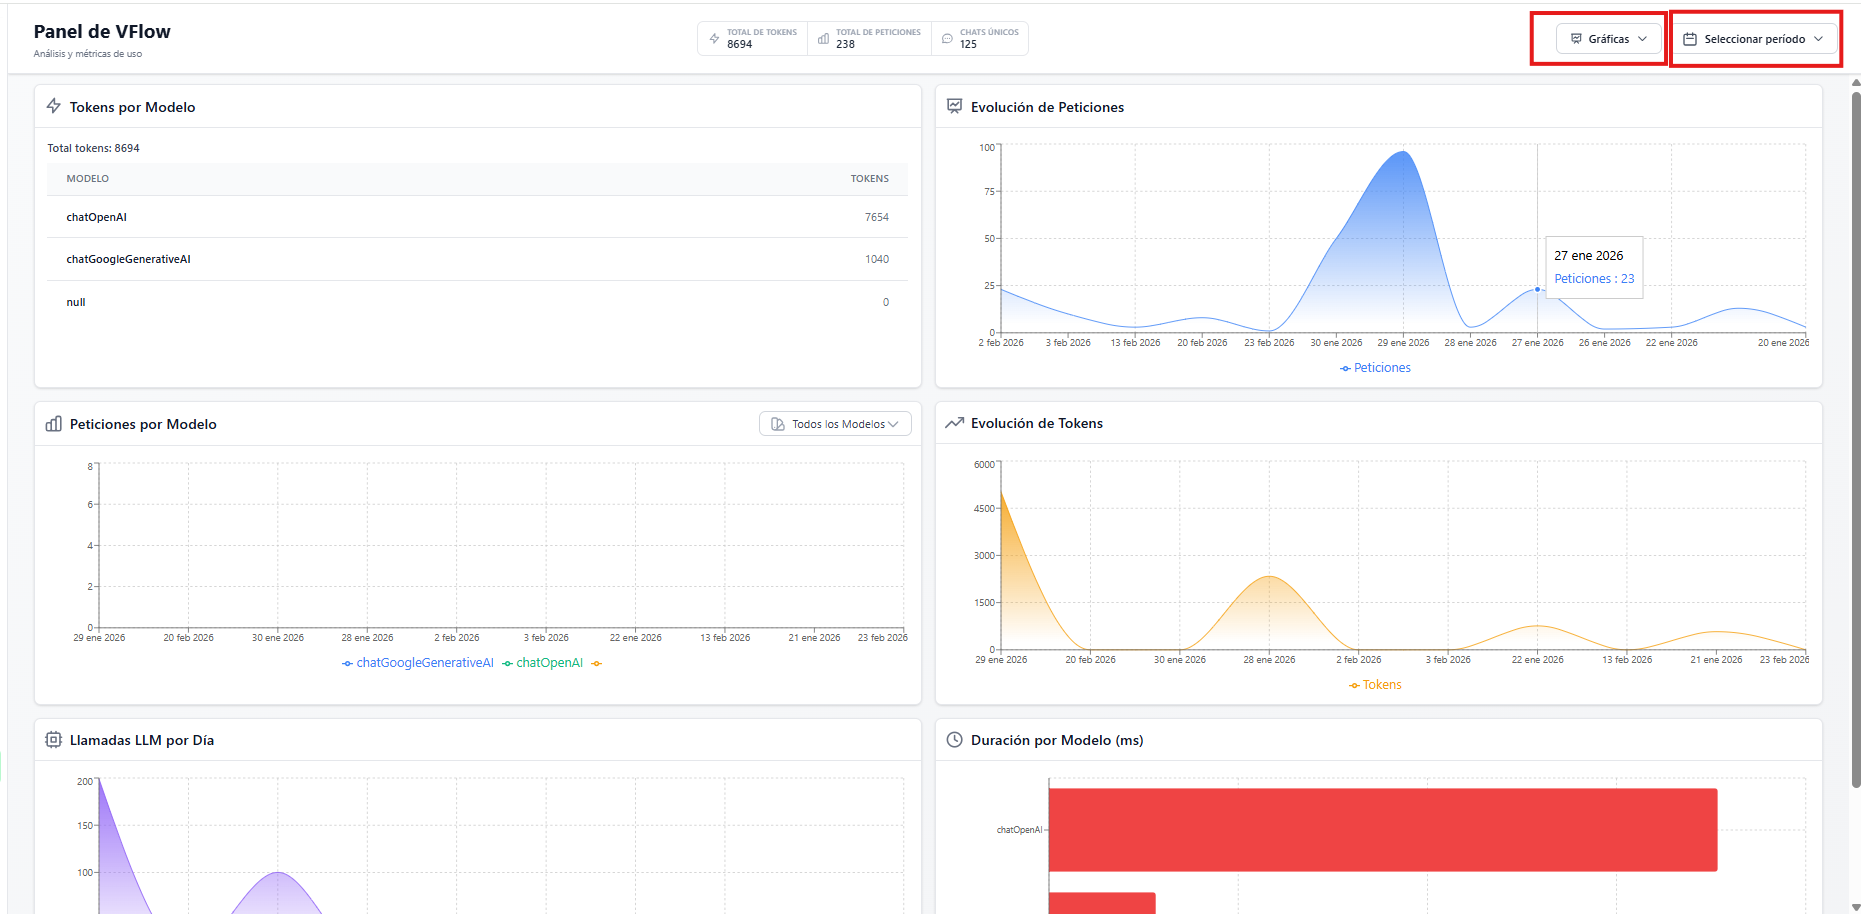Click the lightning icon beside Tokens por Modelo

54,106
